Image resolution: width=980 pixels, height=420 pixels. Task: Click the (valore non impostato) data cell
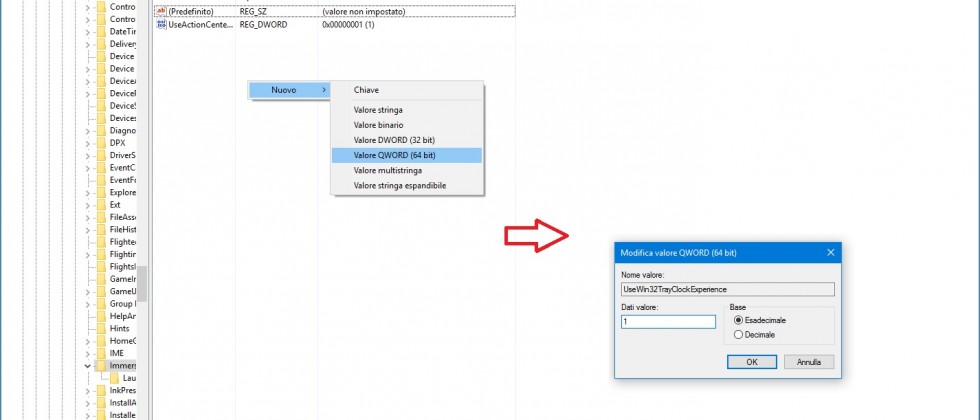pyautogui.click(x=364, y=12)
